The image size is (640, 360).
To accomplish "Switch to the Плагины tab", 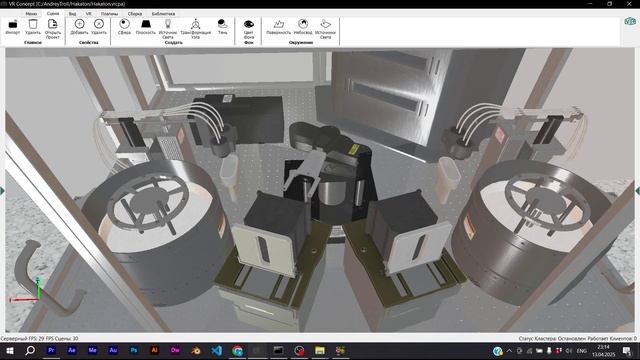I will pyautogui.click(x=109, y=14).
